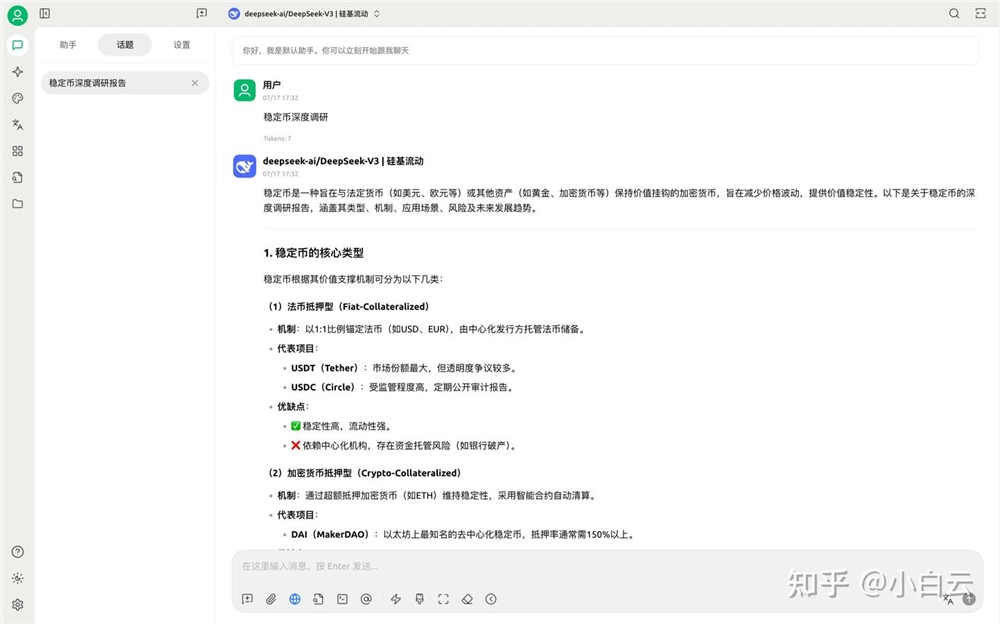Click the green 用户 message avatar

244,91
